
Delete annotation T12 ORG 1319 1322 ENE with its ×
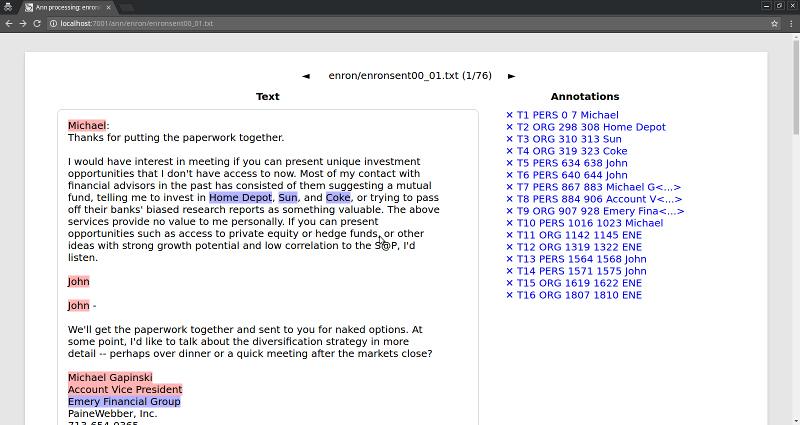click(509, 247)
